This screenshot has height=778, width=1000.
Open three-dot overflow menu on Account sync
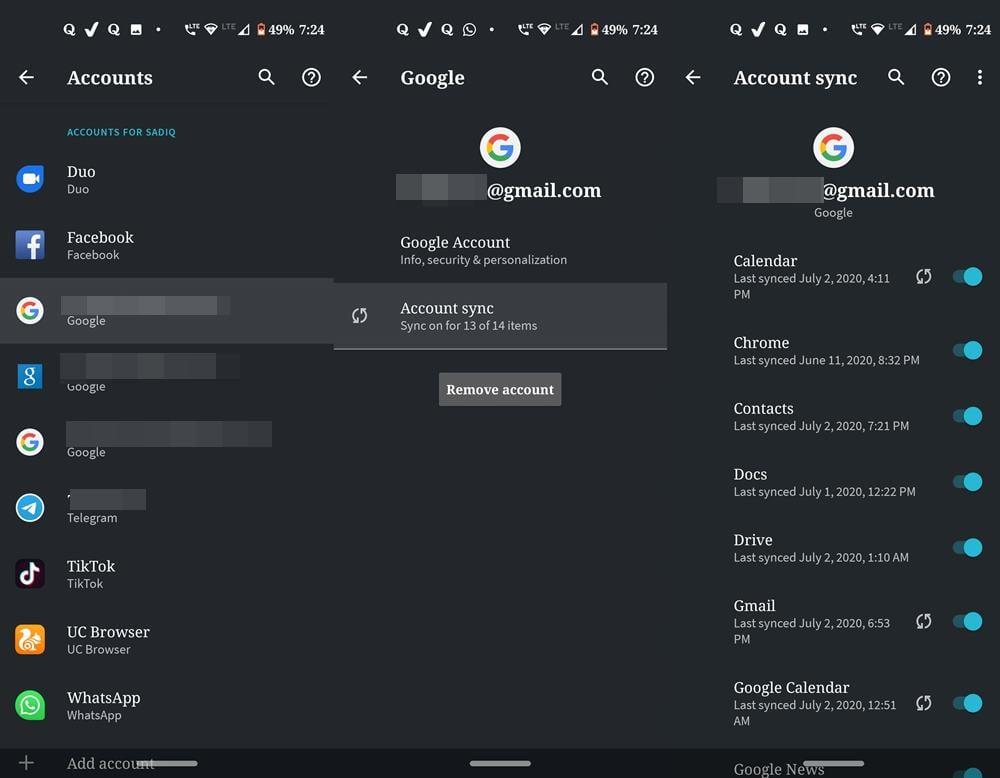click(980, 77)
